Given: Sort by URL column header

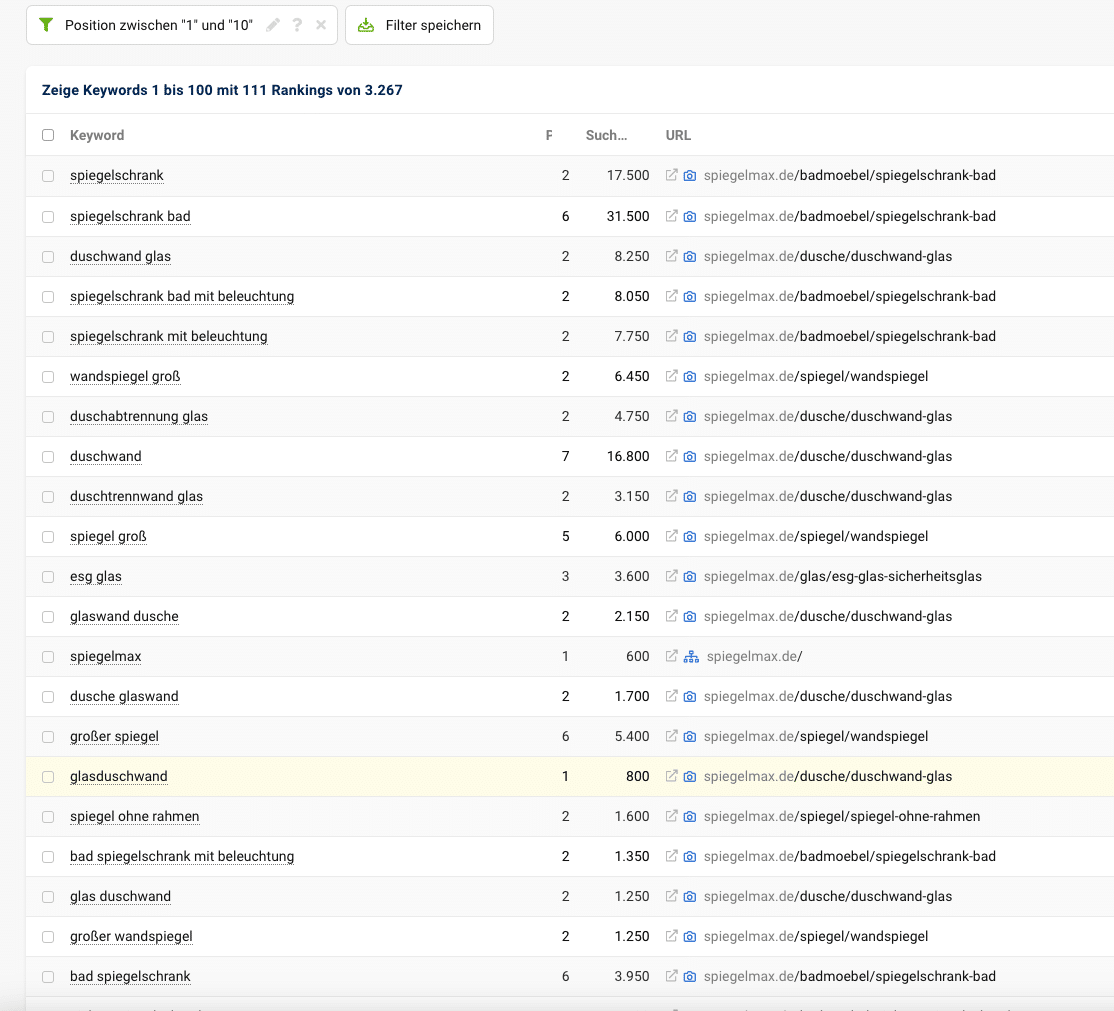Looking at the screenshot, I should [x=678, y=135].
